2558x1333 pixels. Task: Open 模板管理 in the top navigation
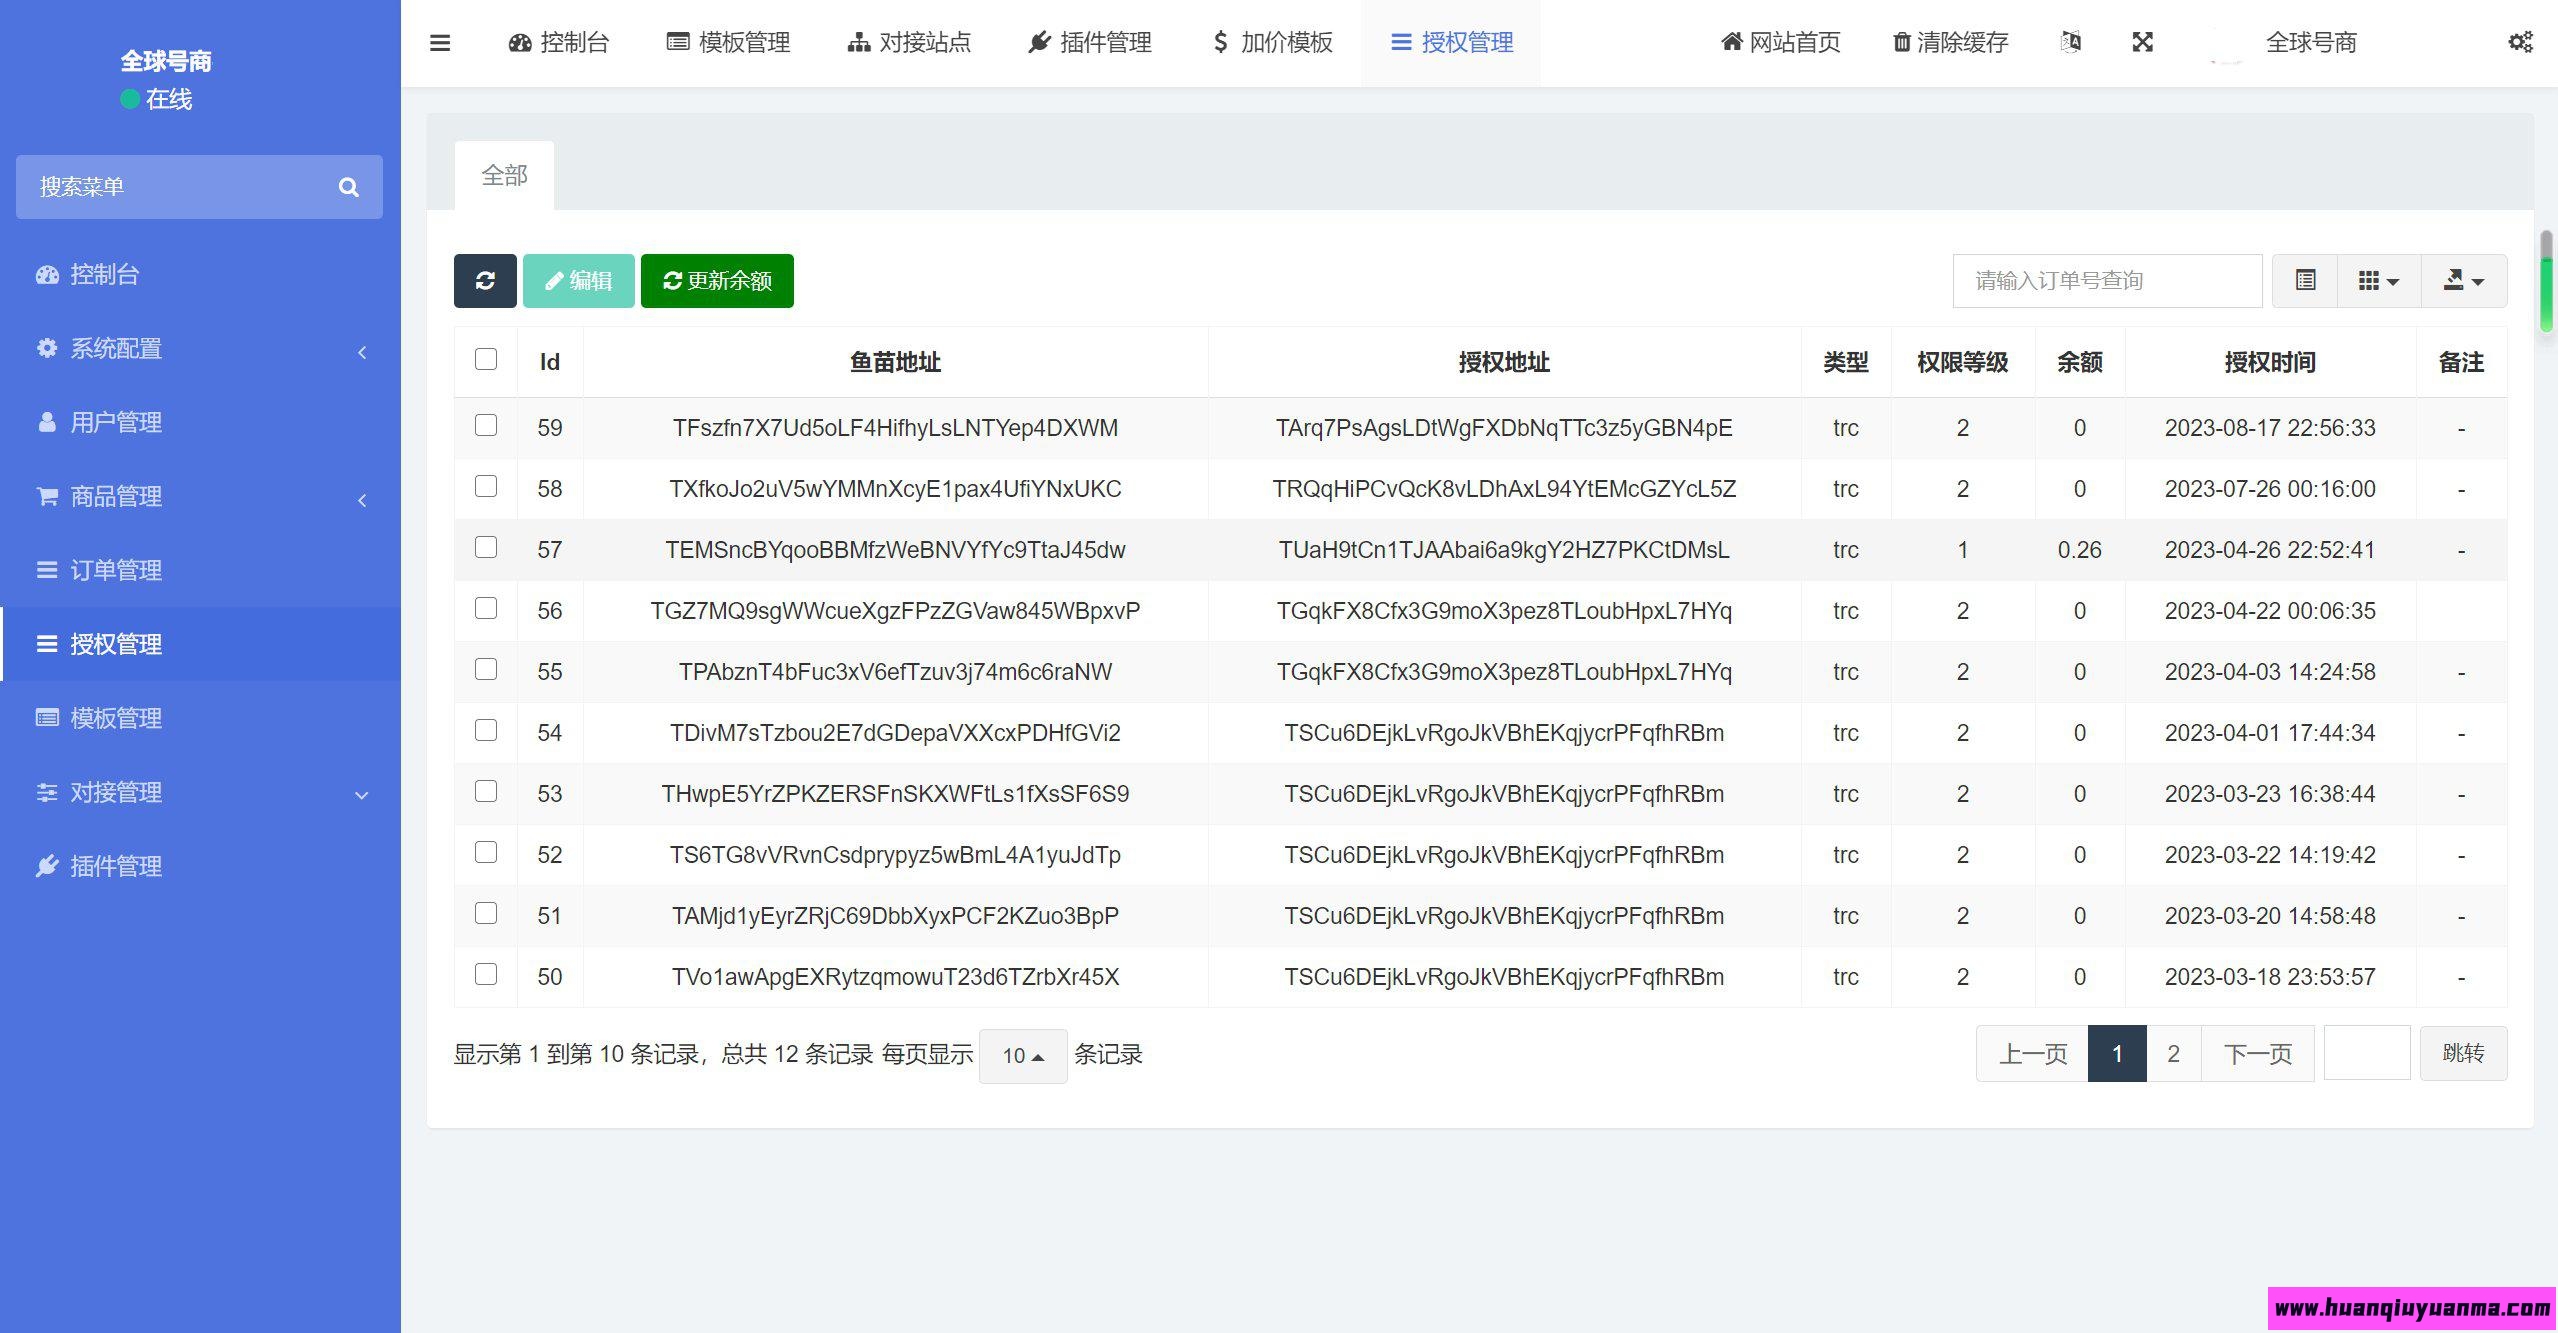pos(729,42)
